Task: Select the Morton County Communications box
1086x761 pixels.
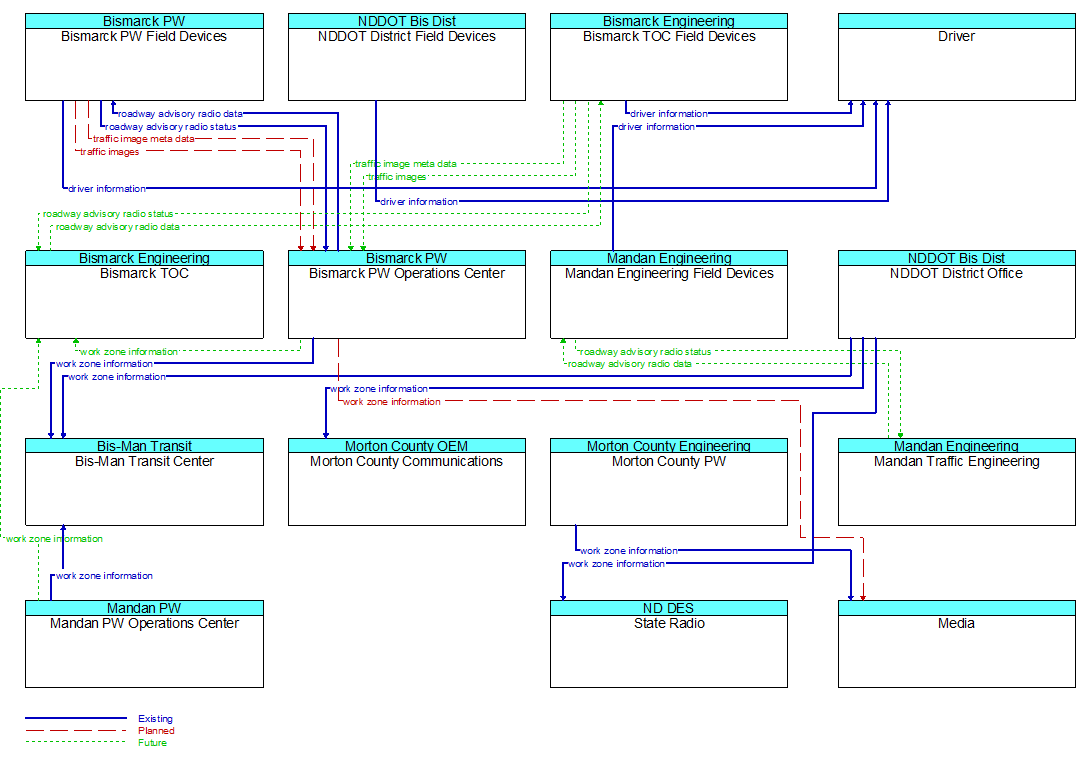Action: click(407, 482)
